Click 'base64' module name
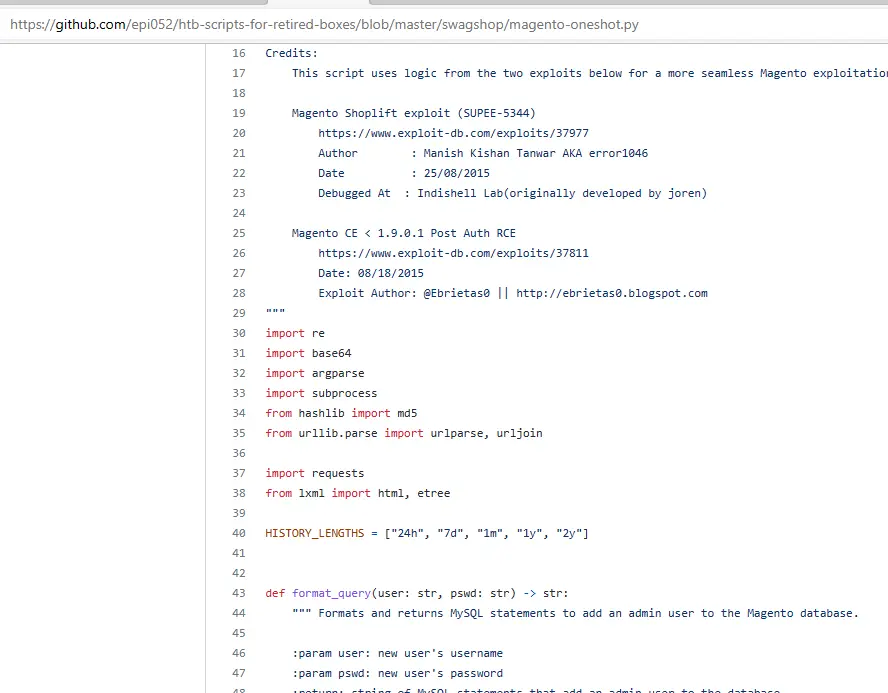This screenshot has height=693, width=888. point(332,353)
